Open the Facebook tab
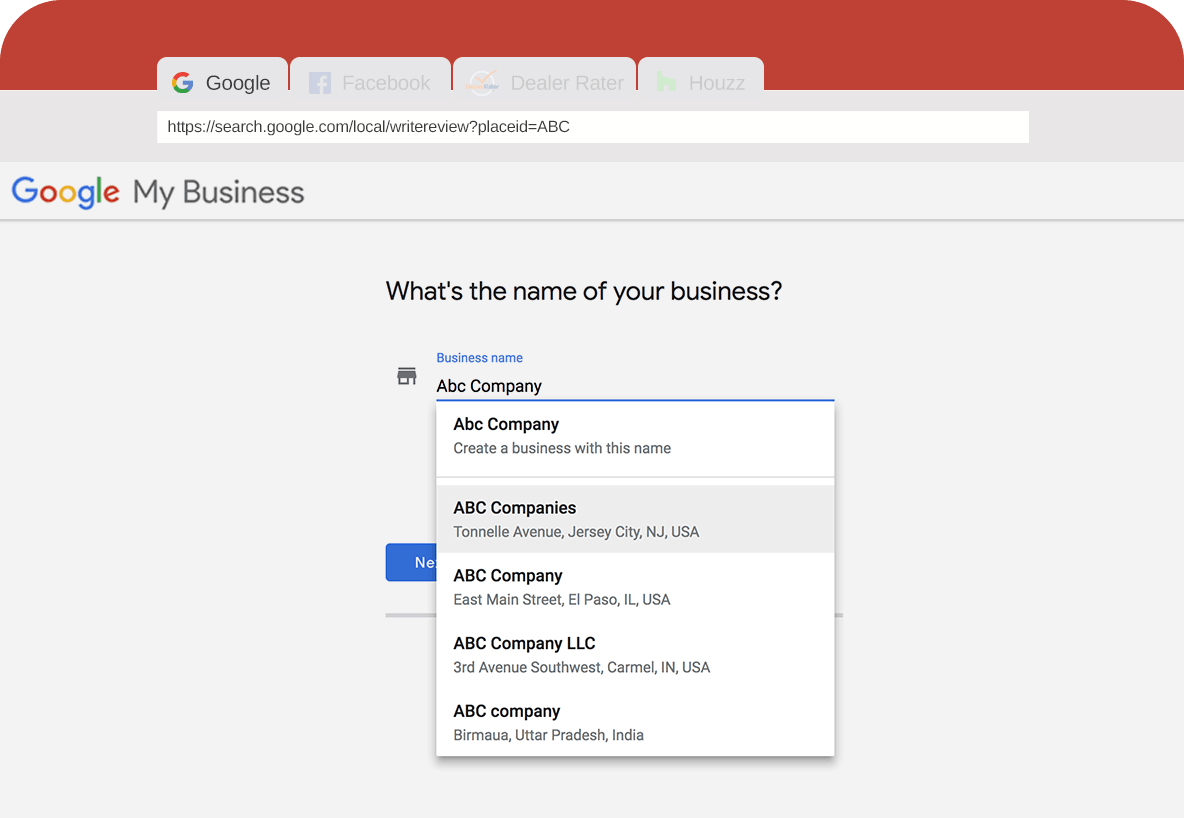Screen dimensions: 1184x818 (x=371, y=76)
